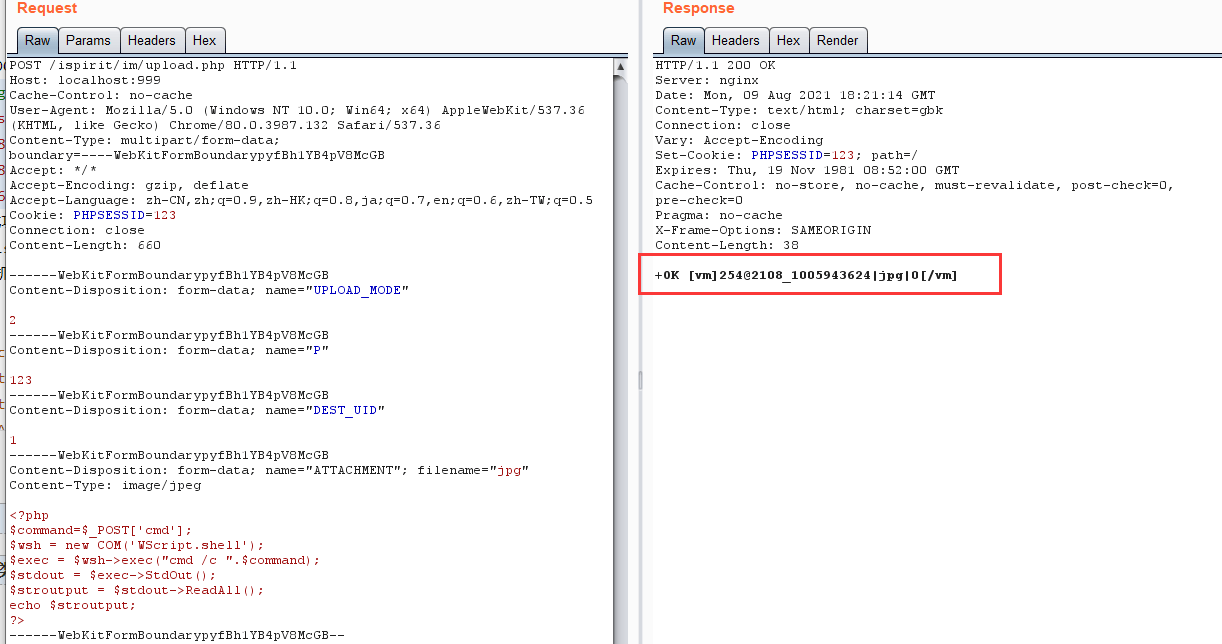Viewport: 1222px width, 644px height.
Task: Click the +OK [vm]254@2108 response body text
Action: (x=806, y=275)
